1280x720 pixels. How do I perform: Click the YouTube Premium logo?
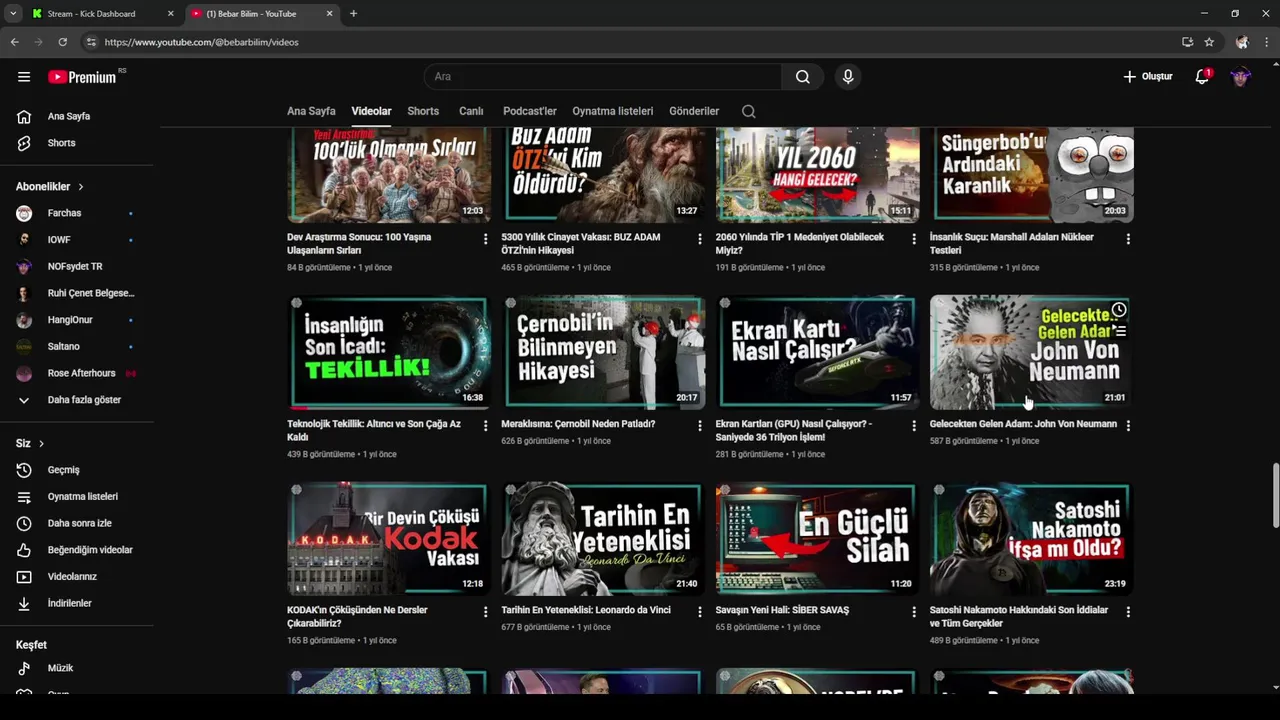click(x=82, y=77)
